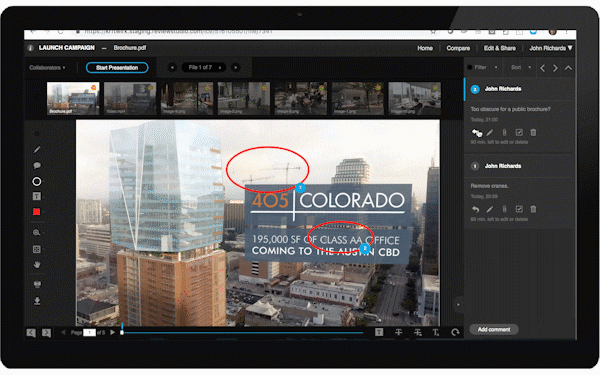The height and width of the screenshot is (375, 600).
Task: Mark 'Remove cranes' comment as done
Action: 519,209
